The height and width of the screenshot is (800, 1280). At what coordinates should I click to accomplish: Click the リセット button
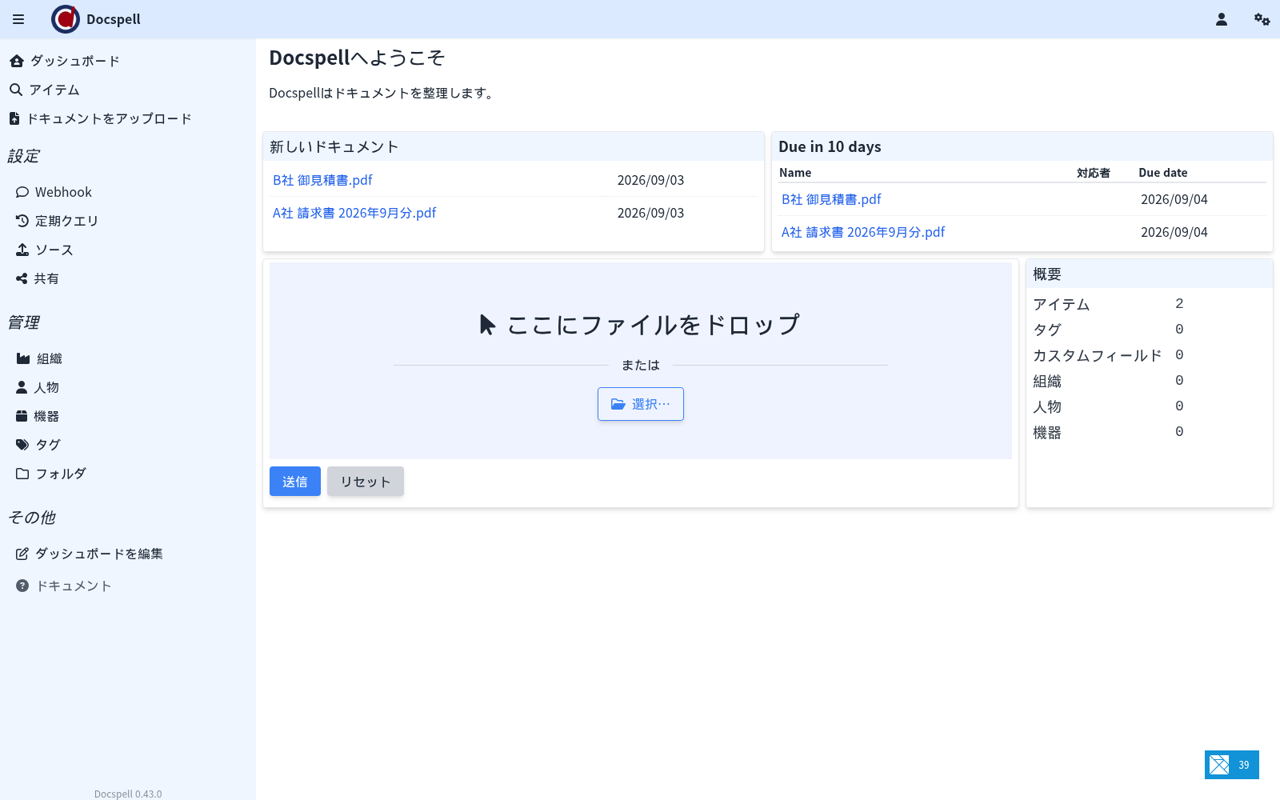click(365, 481)
